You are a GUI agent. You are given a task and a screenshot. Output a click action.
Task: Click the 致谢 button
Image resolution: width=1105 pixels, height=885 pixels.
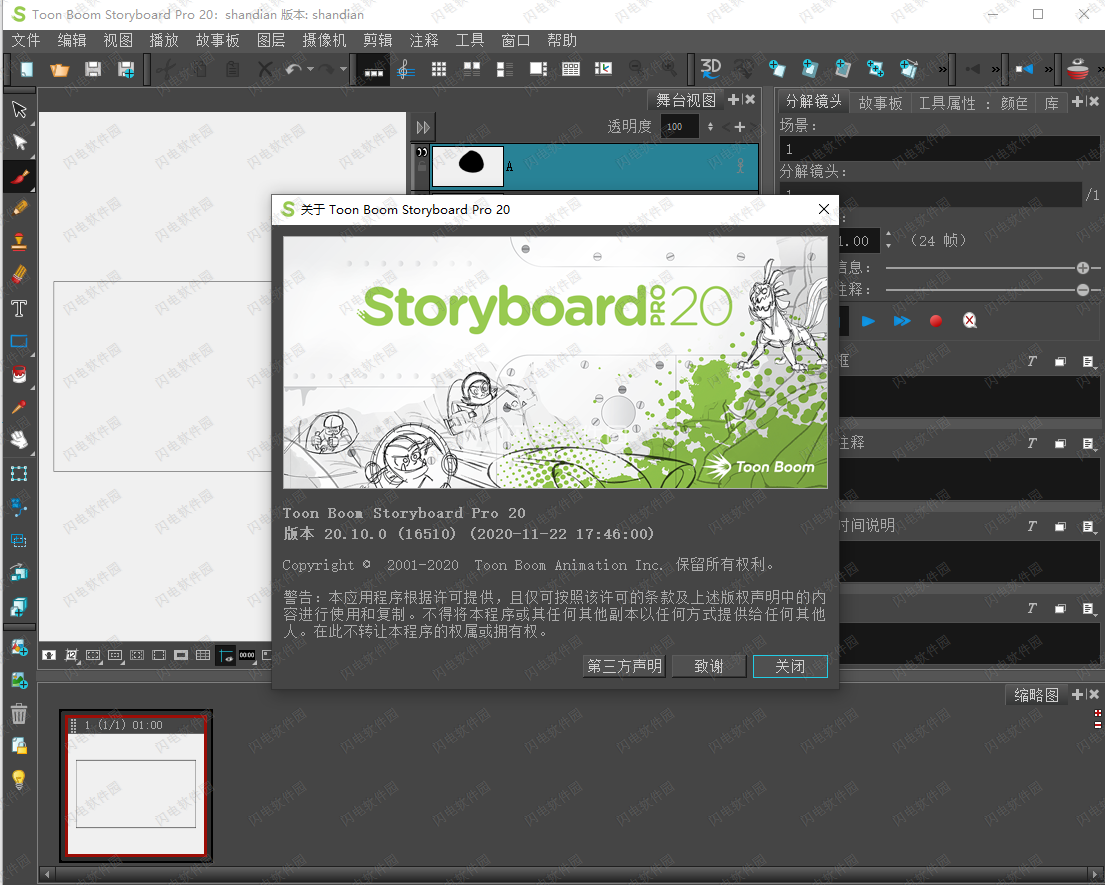pos(709,667)
